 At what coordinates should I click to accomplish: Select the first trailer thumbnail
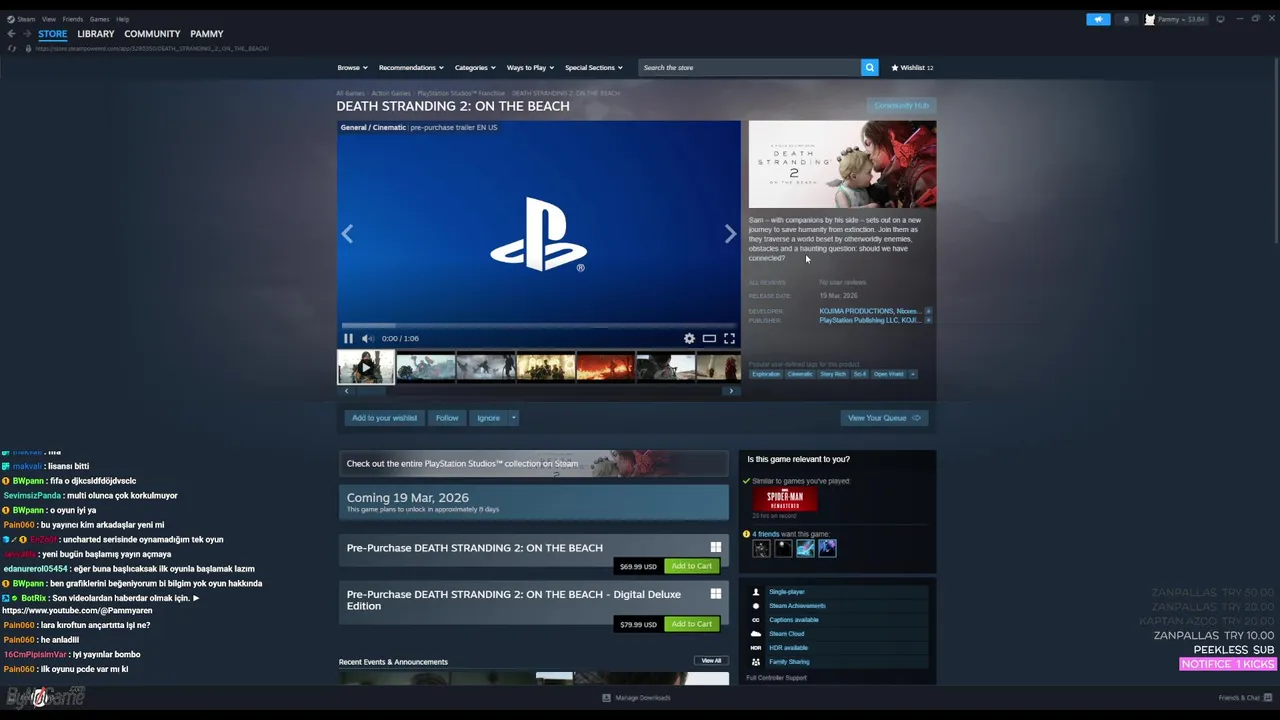point(365,367)
